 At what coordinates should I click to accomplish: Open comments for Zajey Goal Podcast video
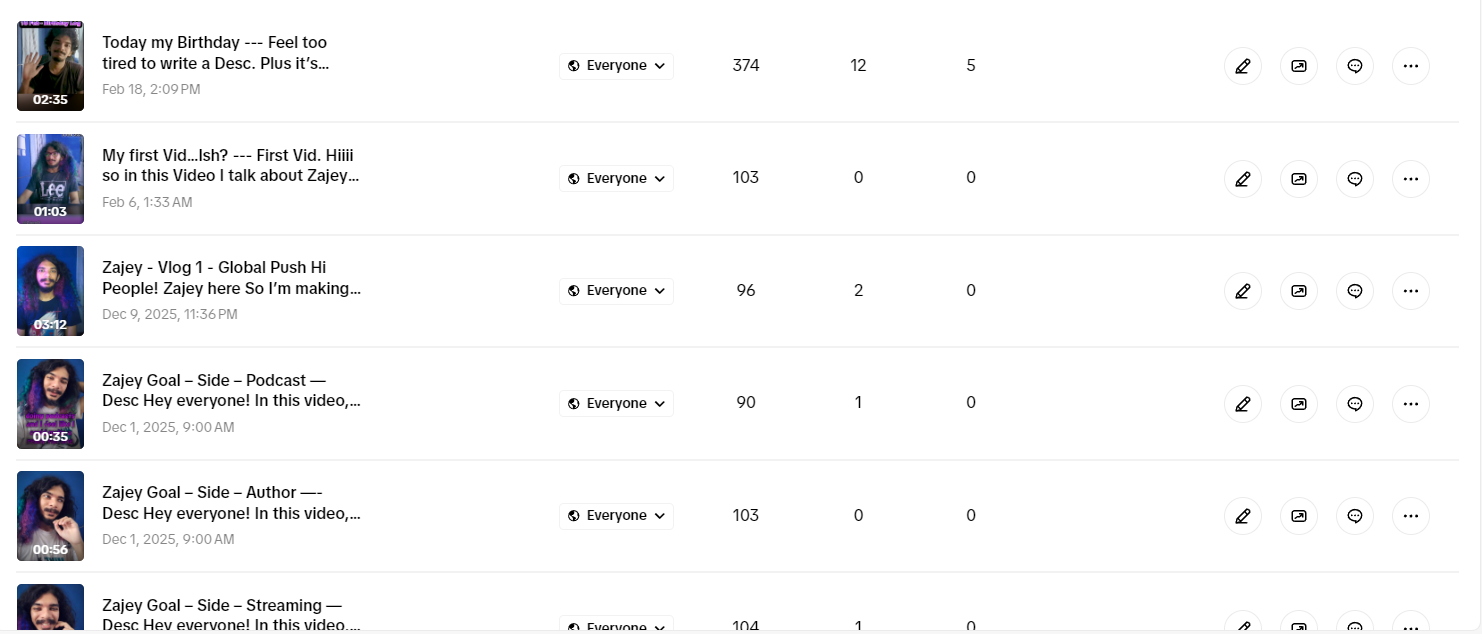(1354, 404)
